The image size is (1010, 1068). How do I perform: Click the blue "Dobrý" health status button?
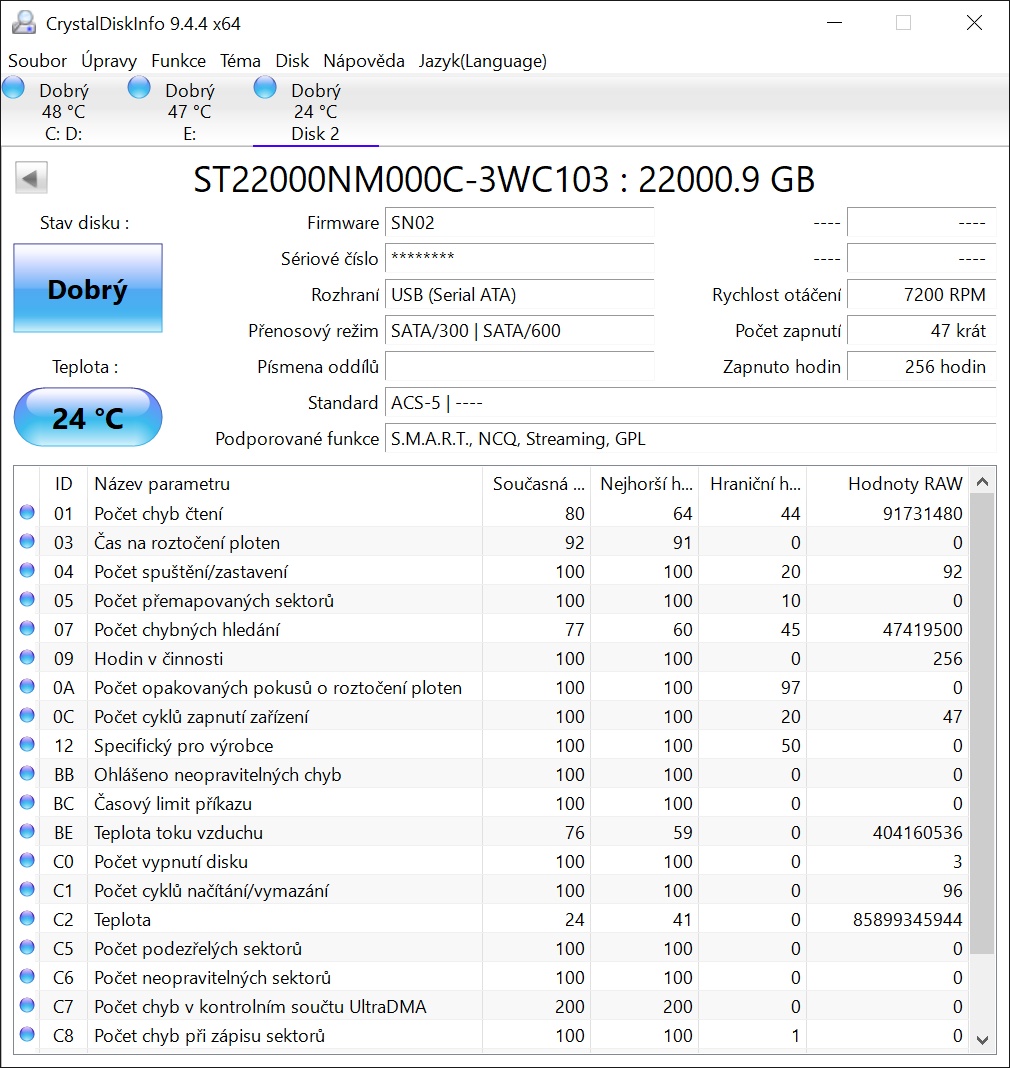coord(87,289)
